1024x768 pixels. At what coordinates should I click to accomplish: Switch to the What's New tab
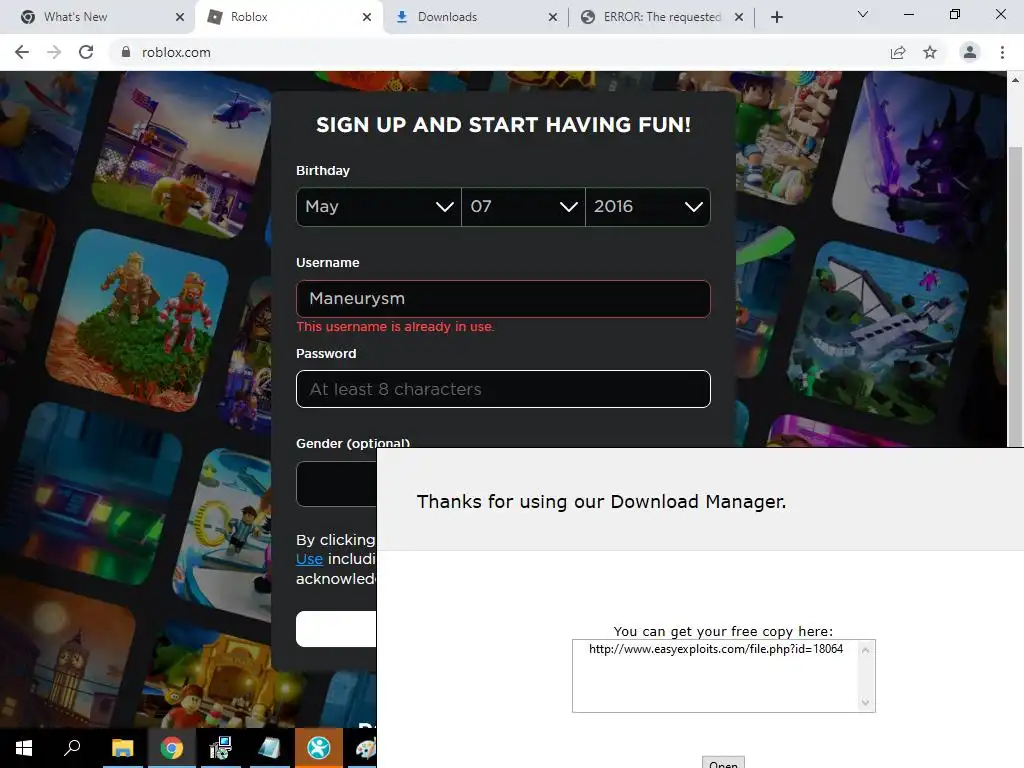pyautogui.click(x=98, y=17)
